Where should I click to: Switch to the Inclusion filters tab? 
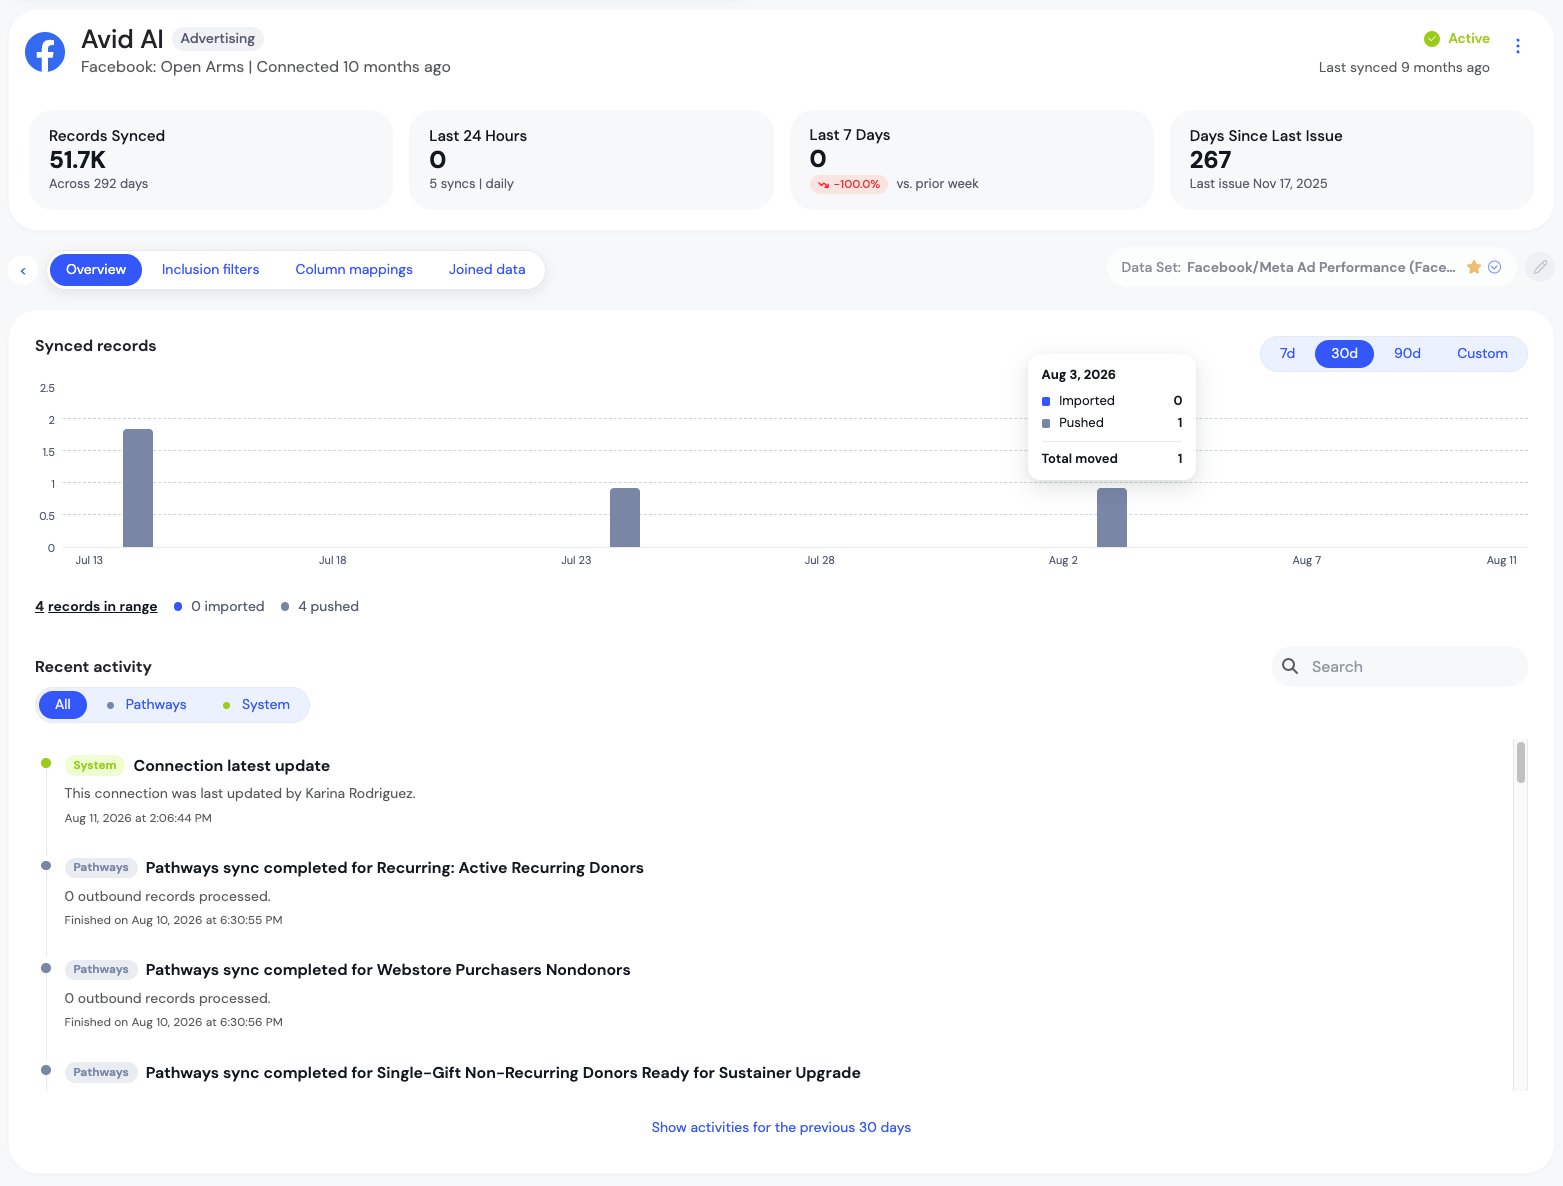210,270
